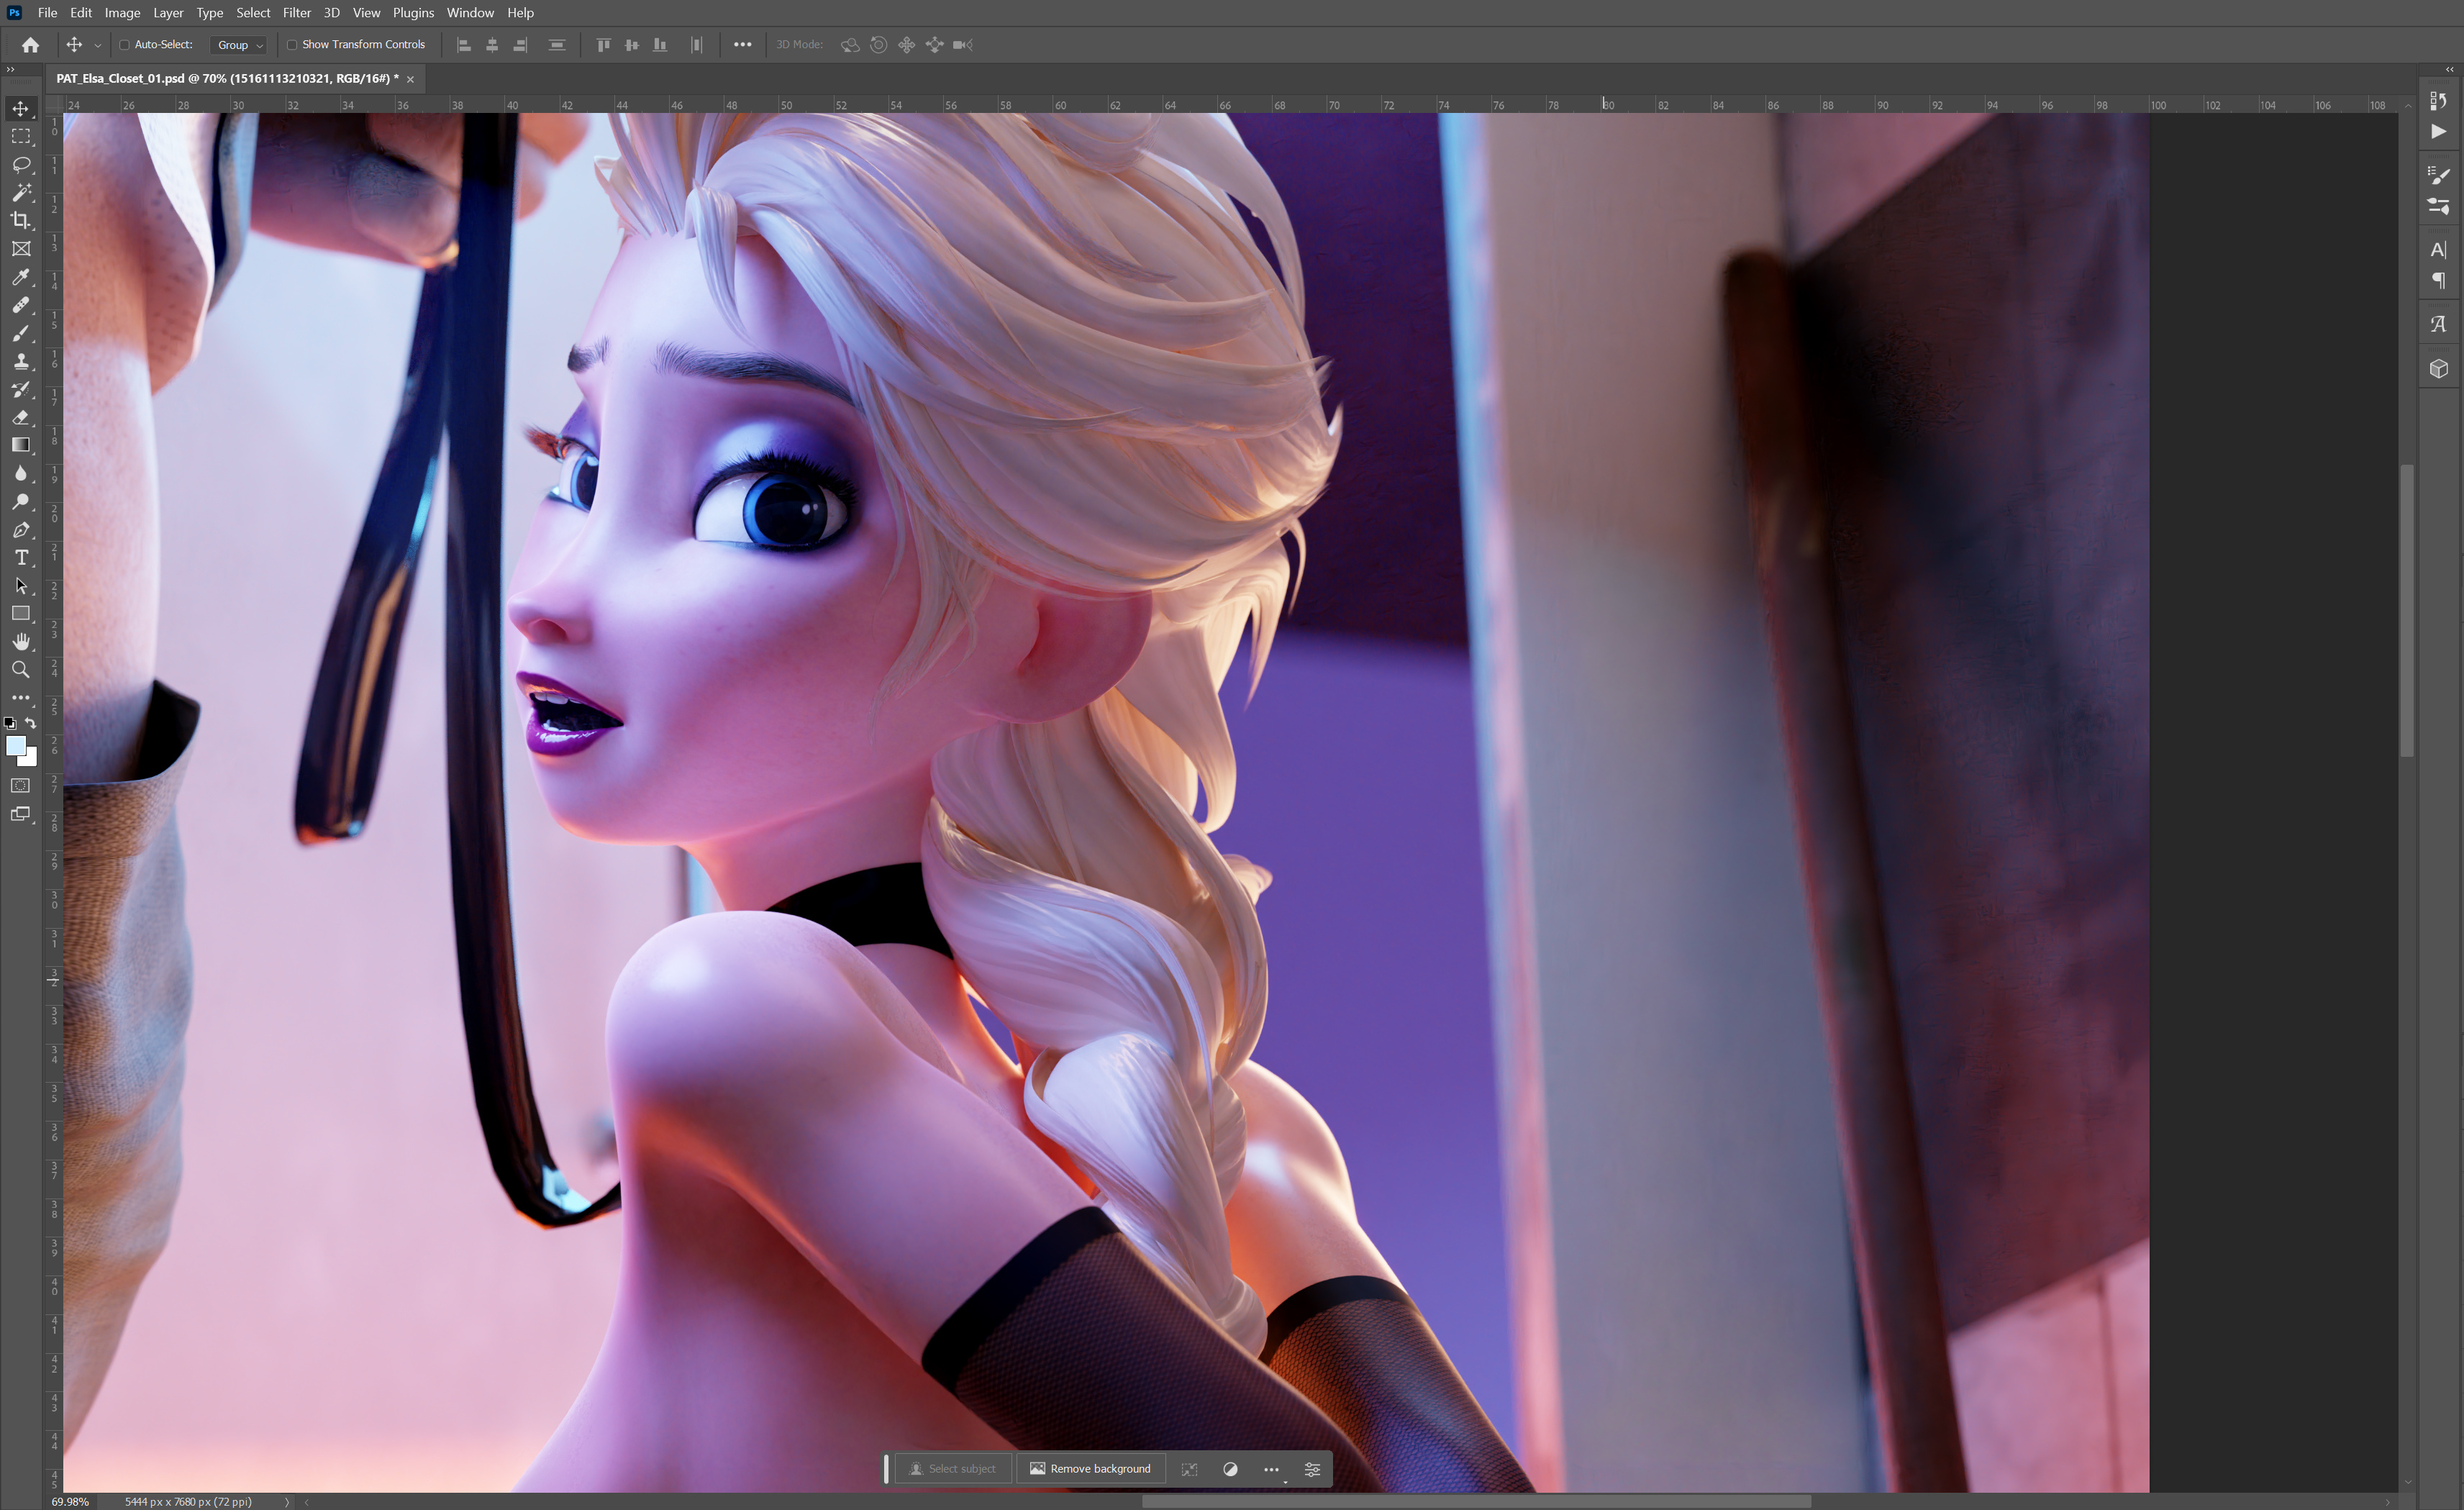Select the Lasso tool
This screenshot has height=1510, width=2464.
click(21, 164)
